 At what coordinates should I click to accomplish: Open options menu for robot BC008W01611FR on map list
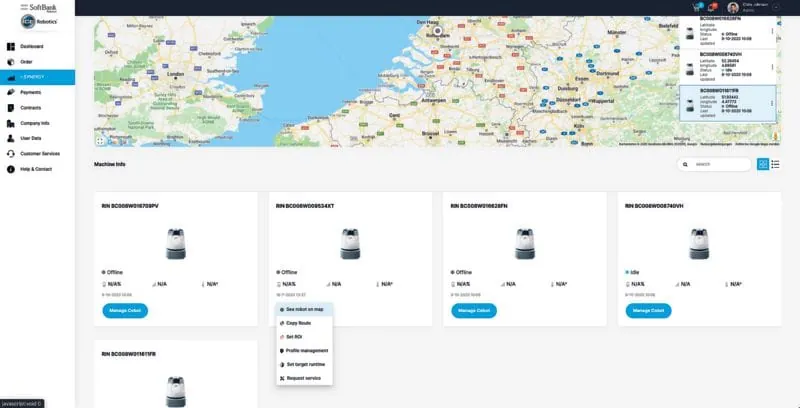tap(773, 101)
